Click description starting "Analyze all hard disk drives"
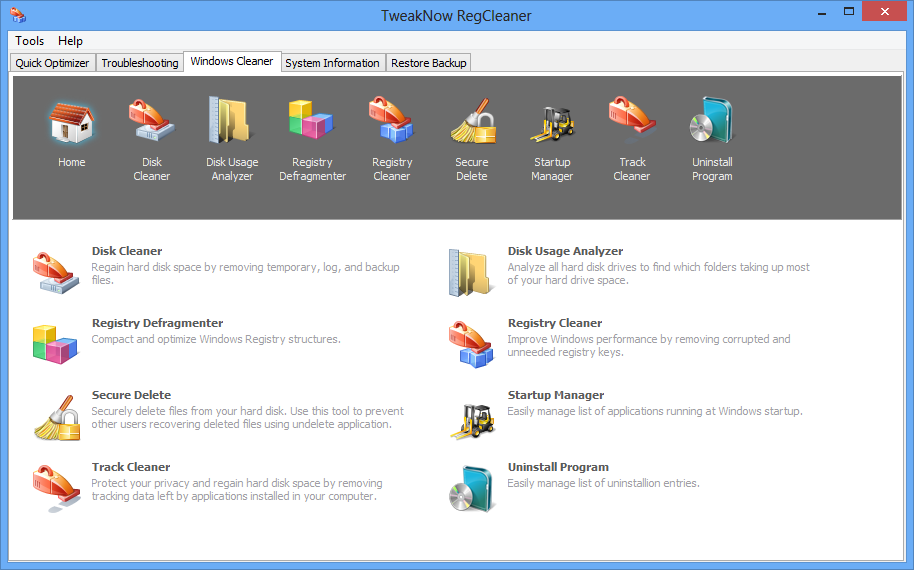 (x=658, y=273)
